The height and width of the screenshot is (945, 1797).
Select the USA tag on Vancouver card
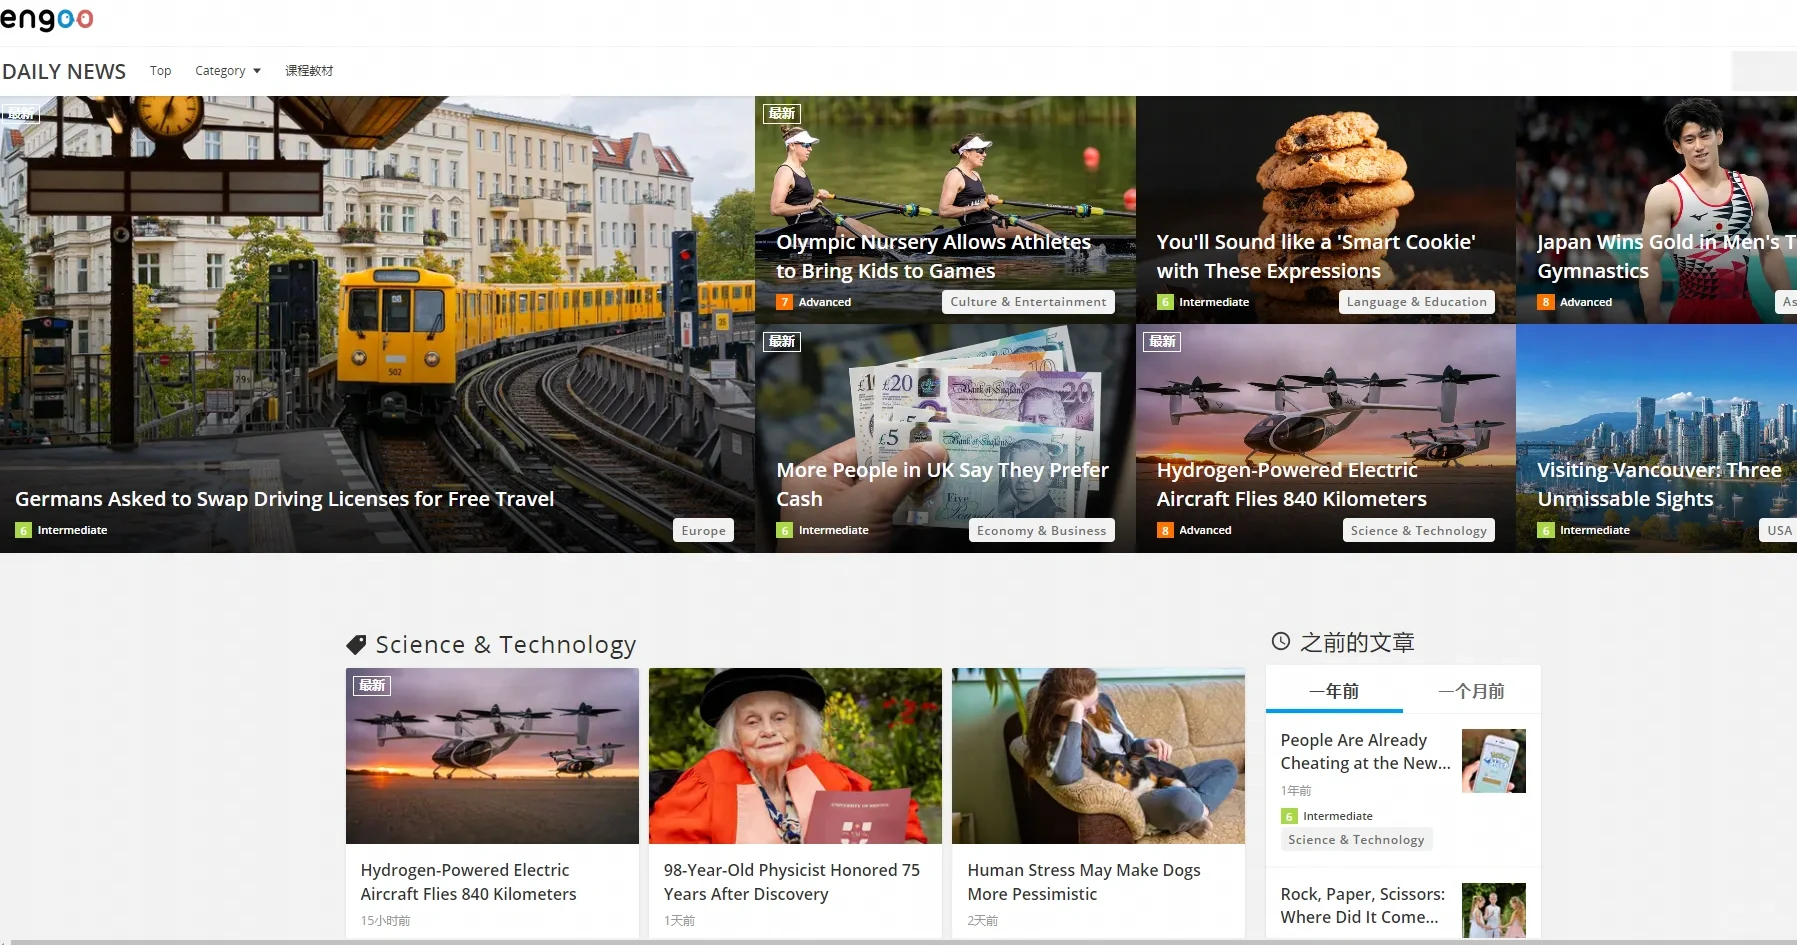(x=1780, y=531)
